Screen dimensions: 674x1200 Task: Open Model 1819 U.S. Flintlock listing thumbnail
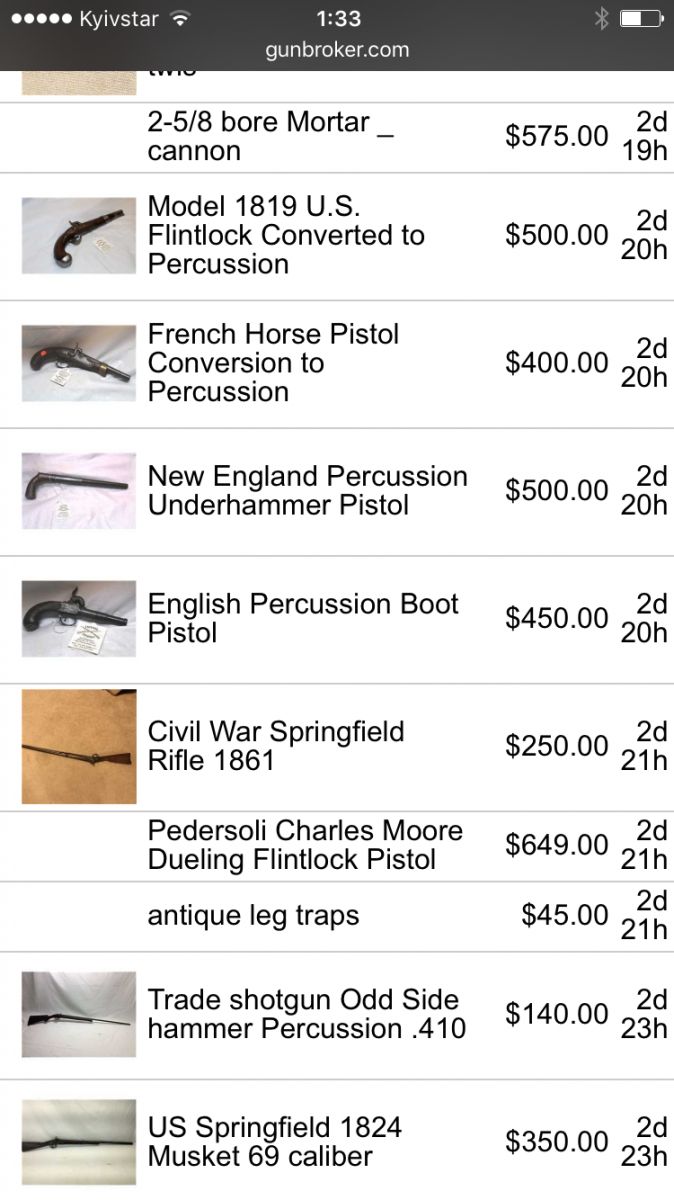coord(78,236)
